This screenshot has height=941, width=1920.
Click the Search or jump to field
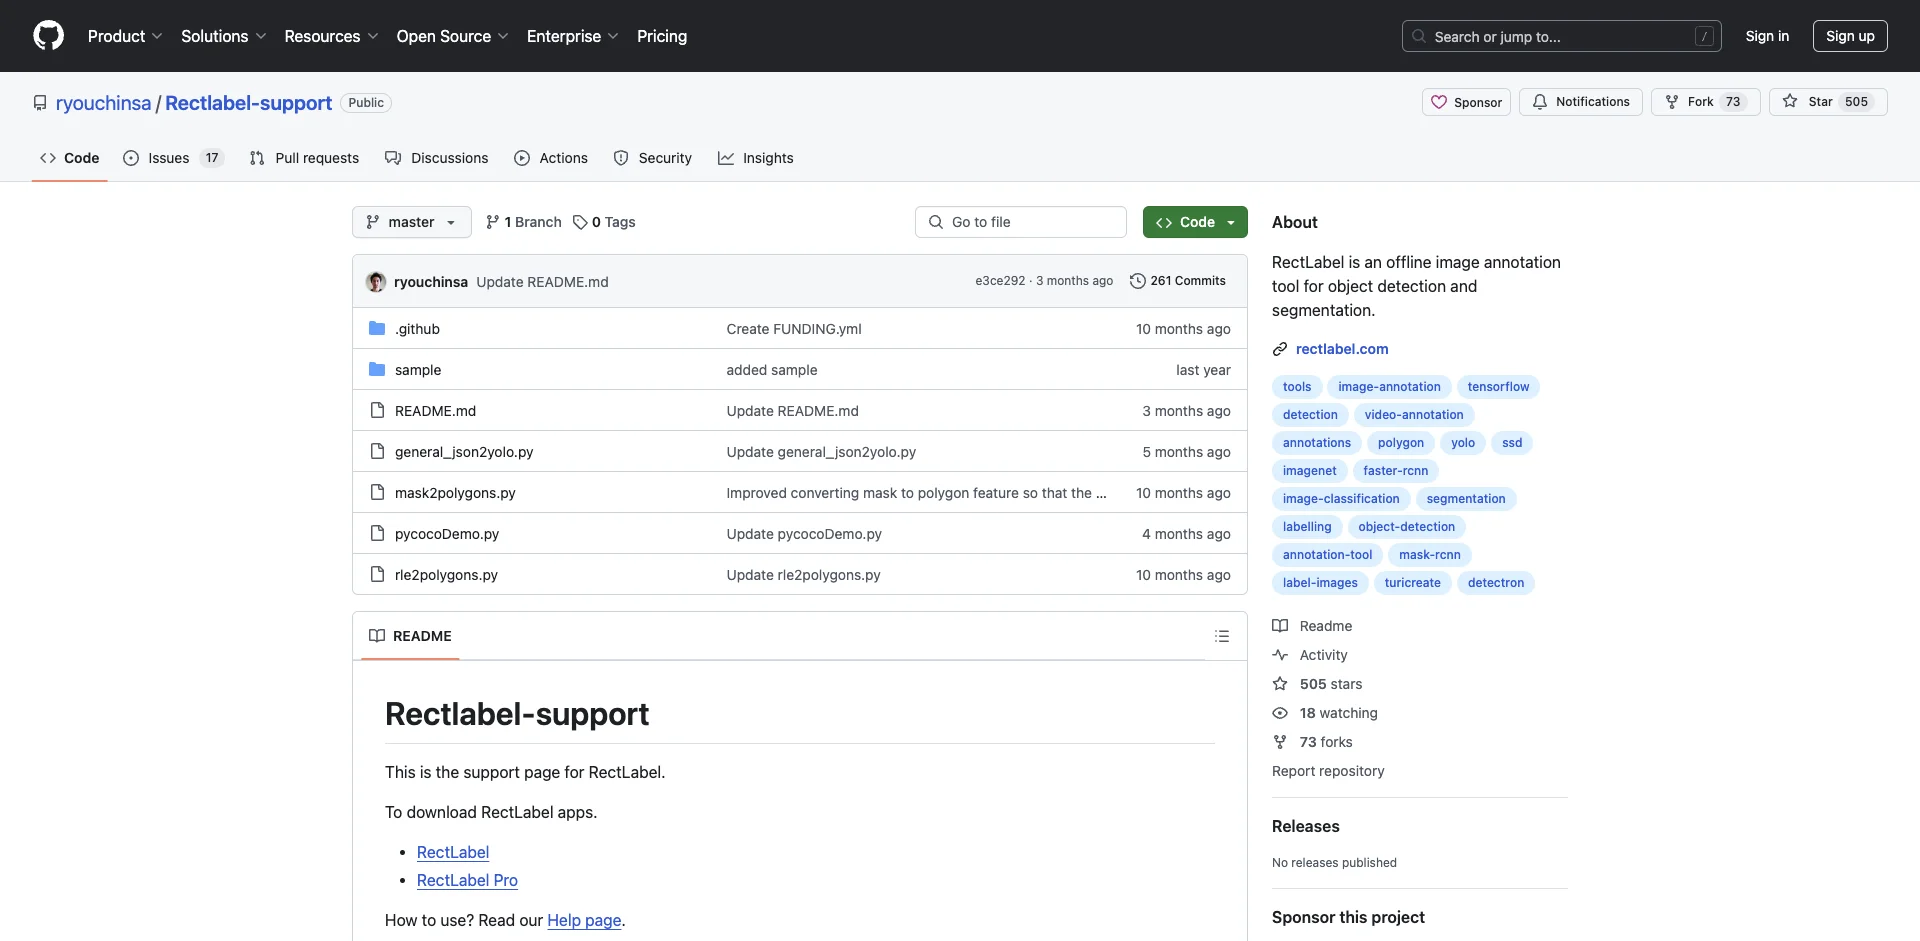[x=1562, y=36]
